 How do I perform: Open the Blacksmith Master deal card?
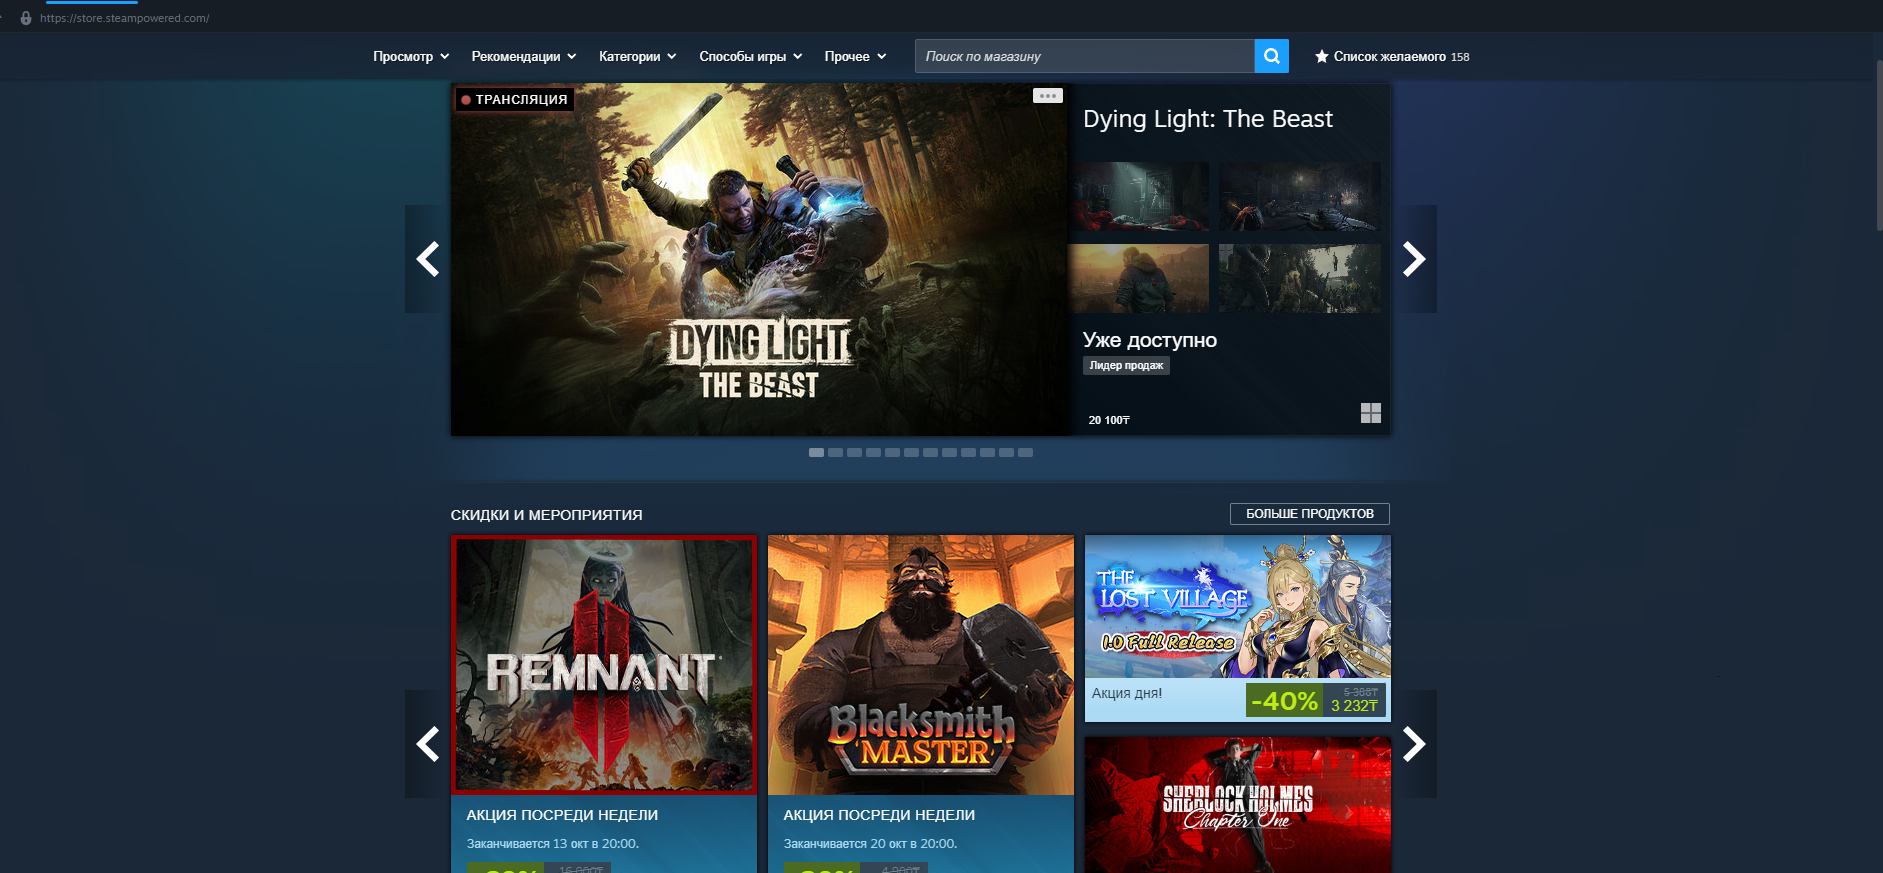click(921, 665)
